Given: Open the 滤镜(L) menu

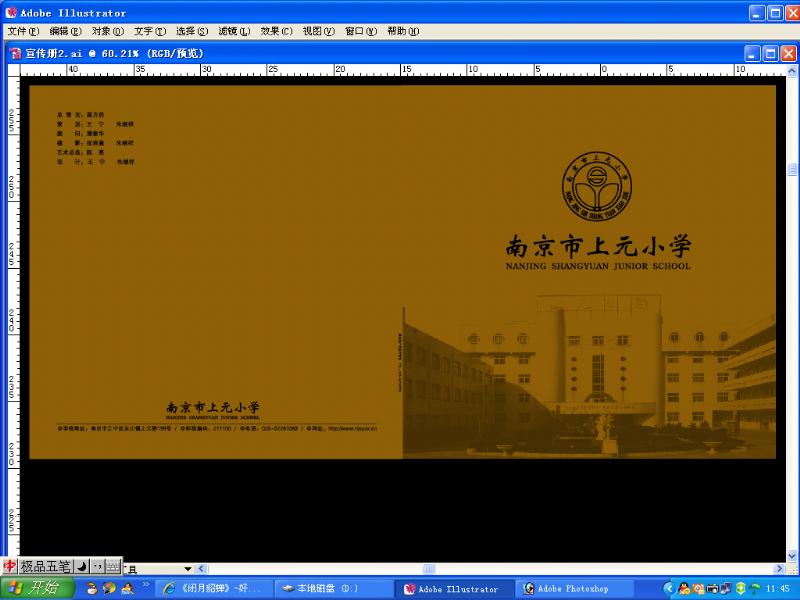Looking at the screenshot, I should click(x=234, y=32).
